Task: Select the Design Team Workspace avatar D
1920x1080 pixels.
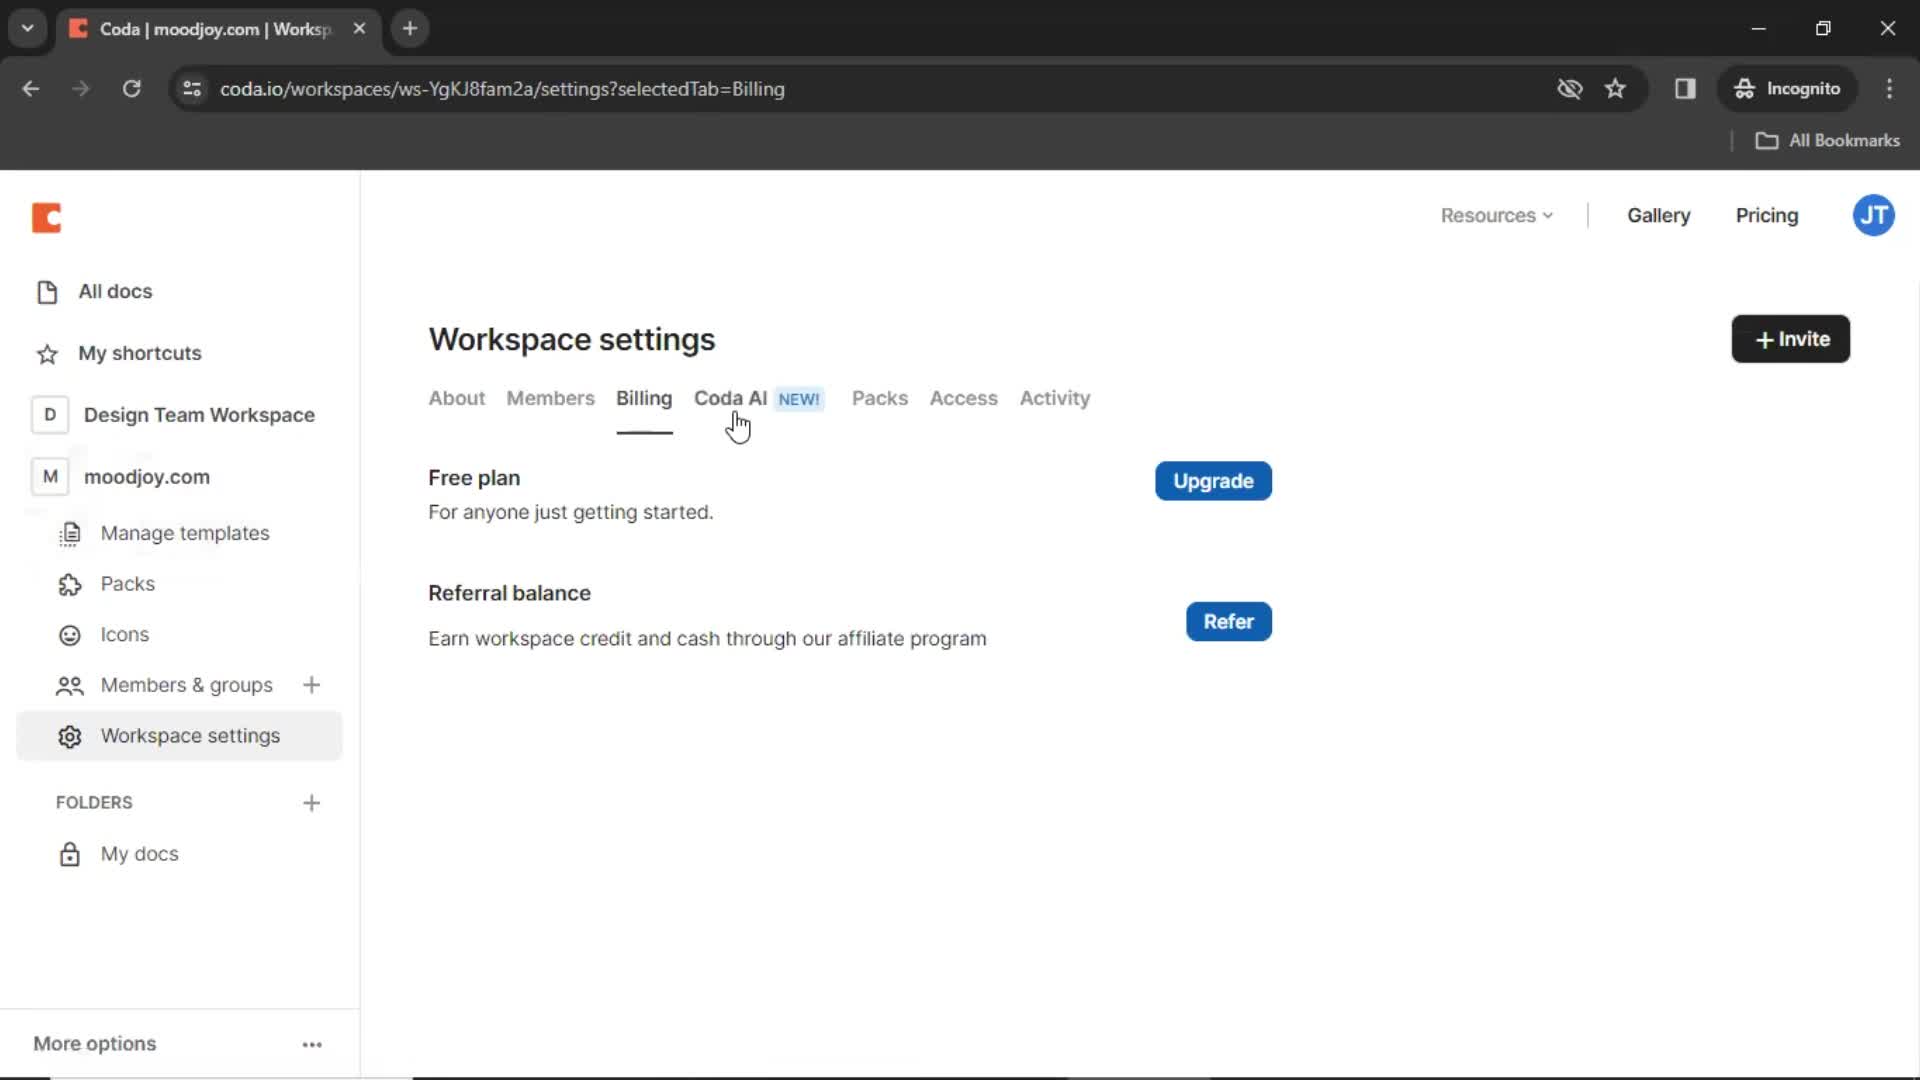Action: [50, 415]
